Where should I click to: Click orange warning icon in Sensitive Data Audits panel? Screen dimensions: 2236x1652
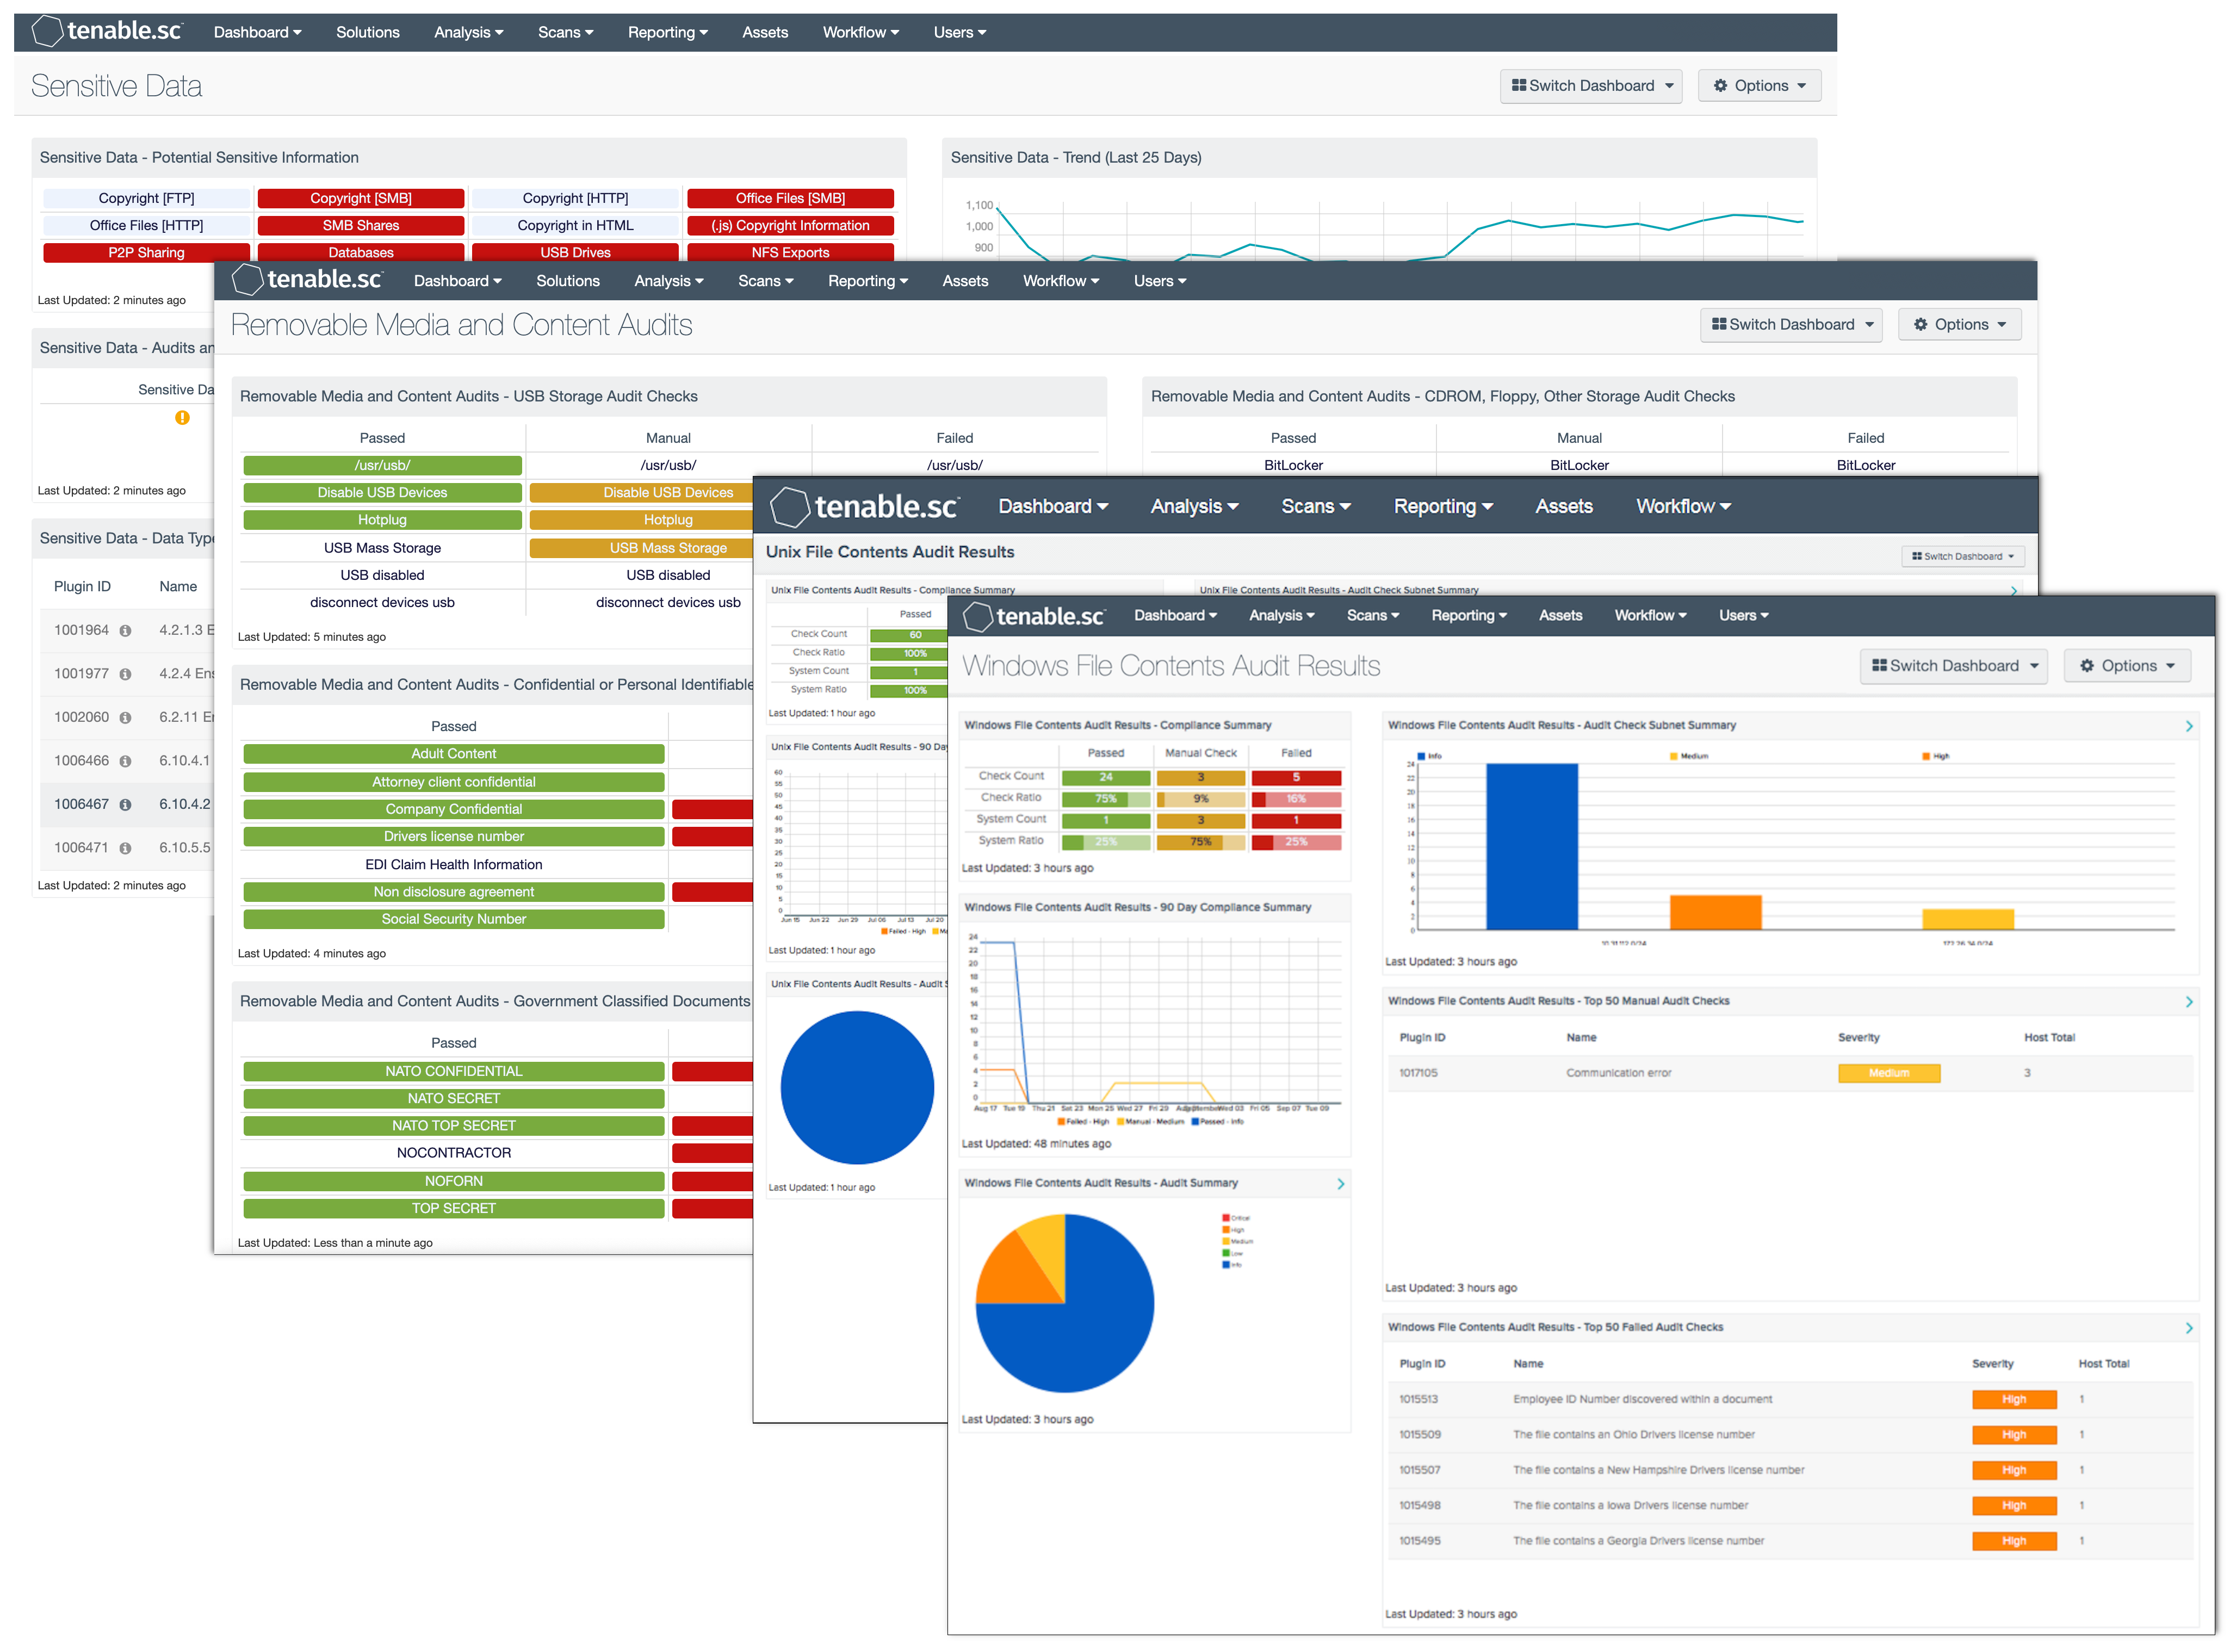point(182,418)
